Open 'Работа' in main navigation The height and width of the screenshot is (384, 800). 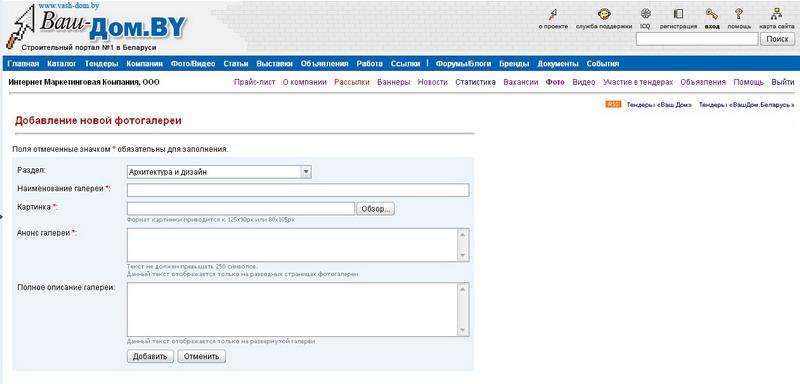coord(369,64)
